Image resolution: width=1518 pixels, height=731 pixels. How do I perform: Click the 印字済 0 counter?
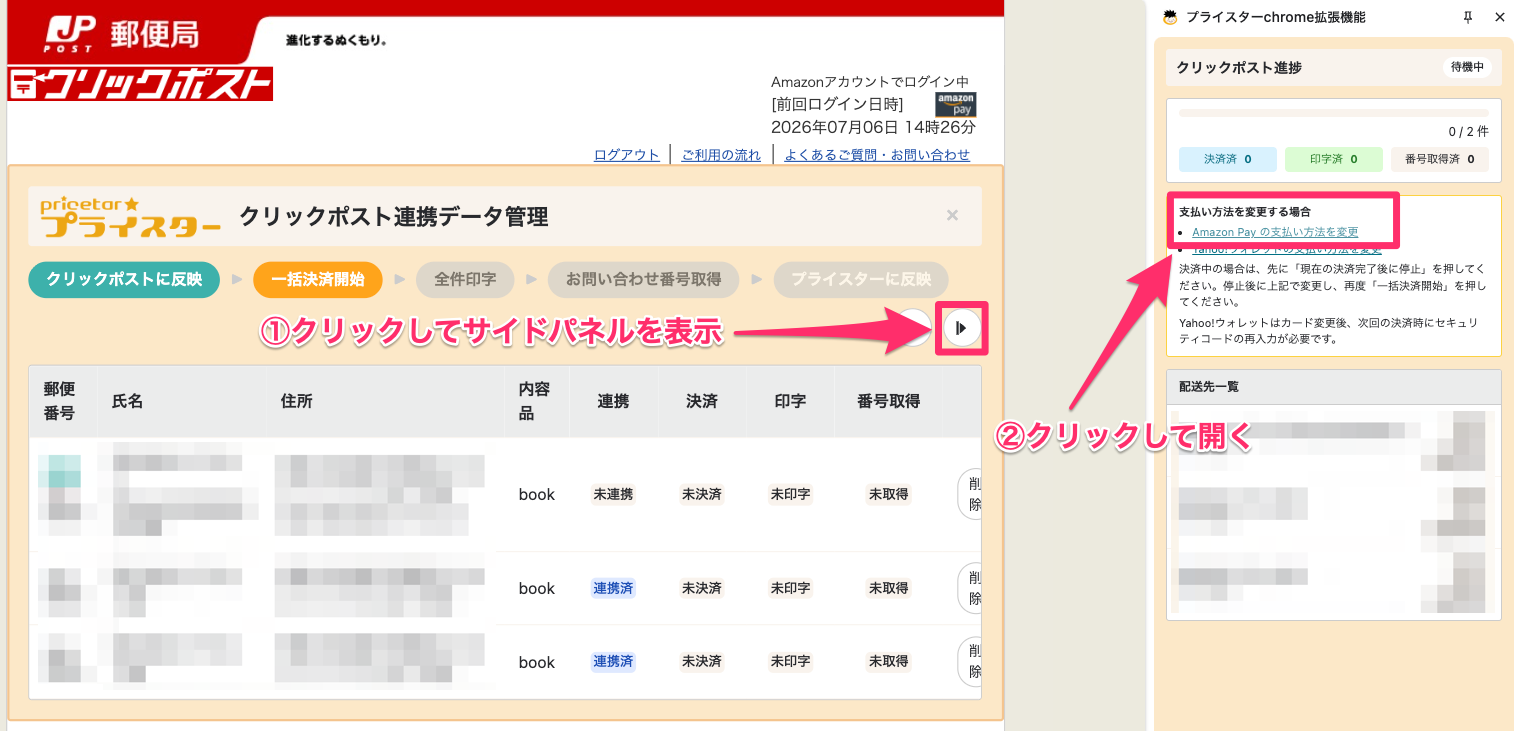tap(1333, 159)
